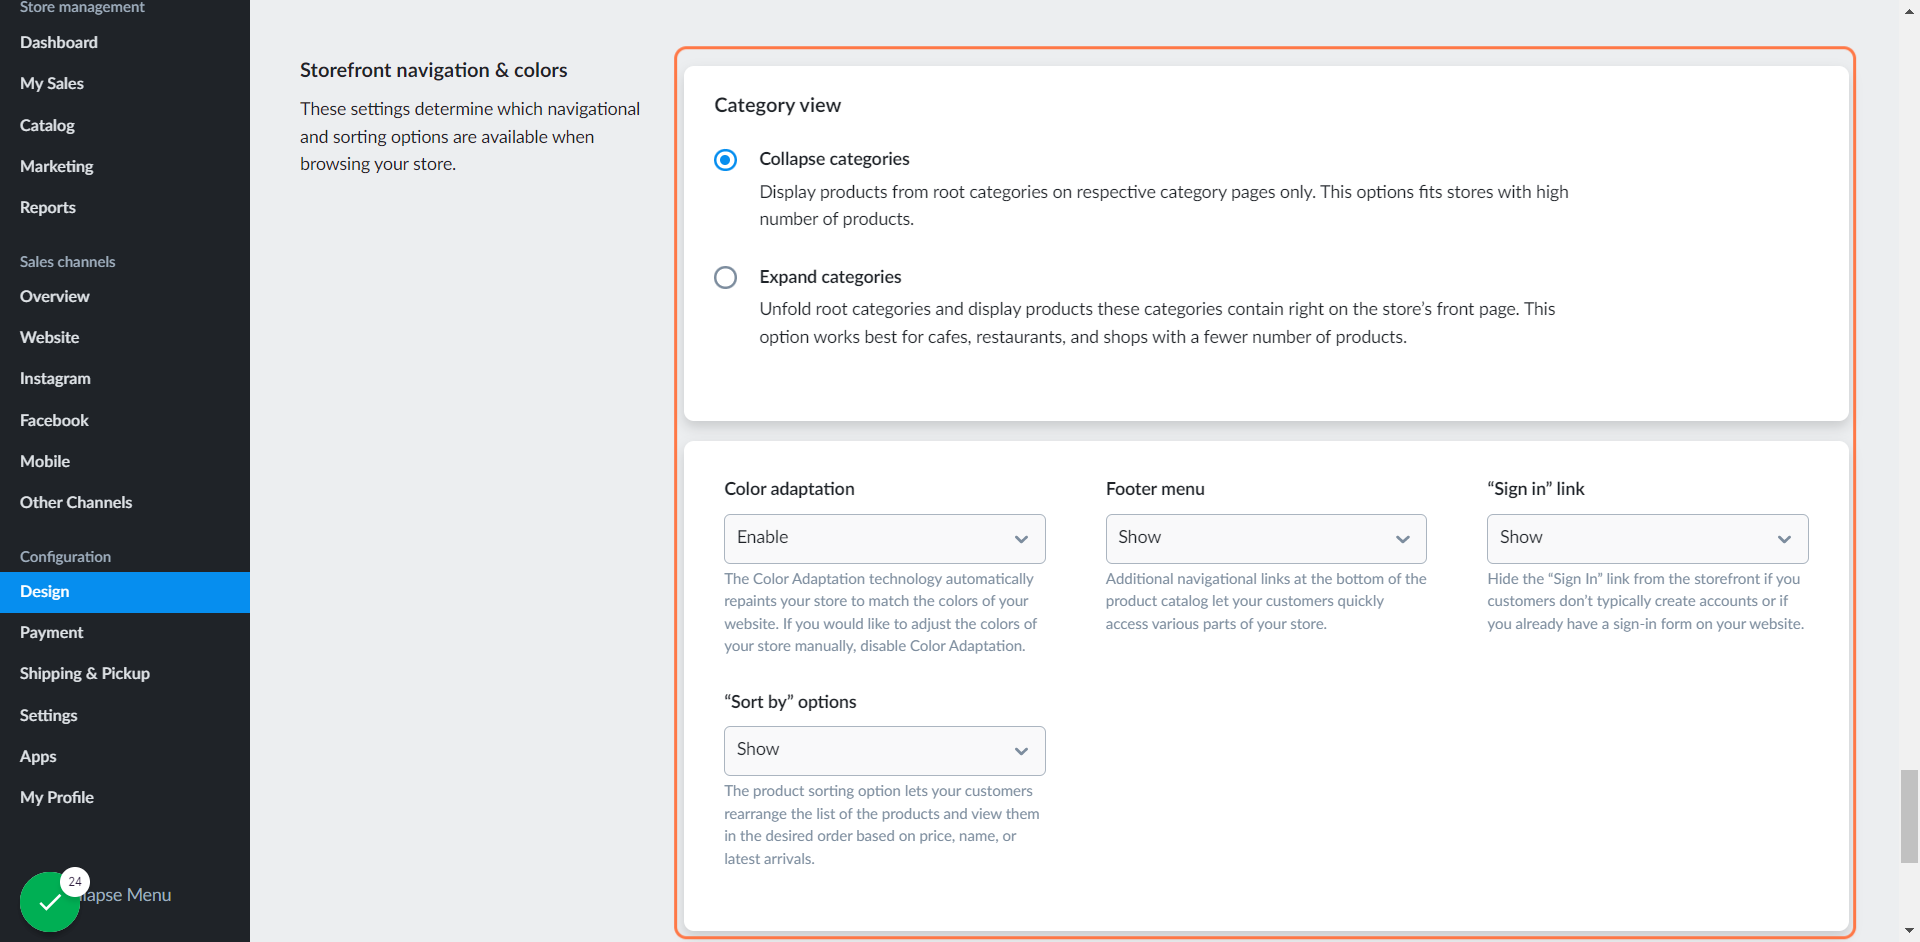Open the "Sort by" options dropdown
This screenshot has width=1920, height=942.
884,750
